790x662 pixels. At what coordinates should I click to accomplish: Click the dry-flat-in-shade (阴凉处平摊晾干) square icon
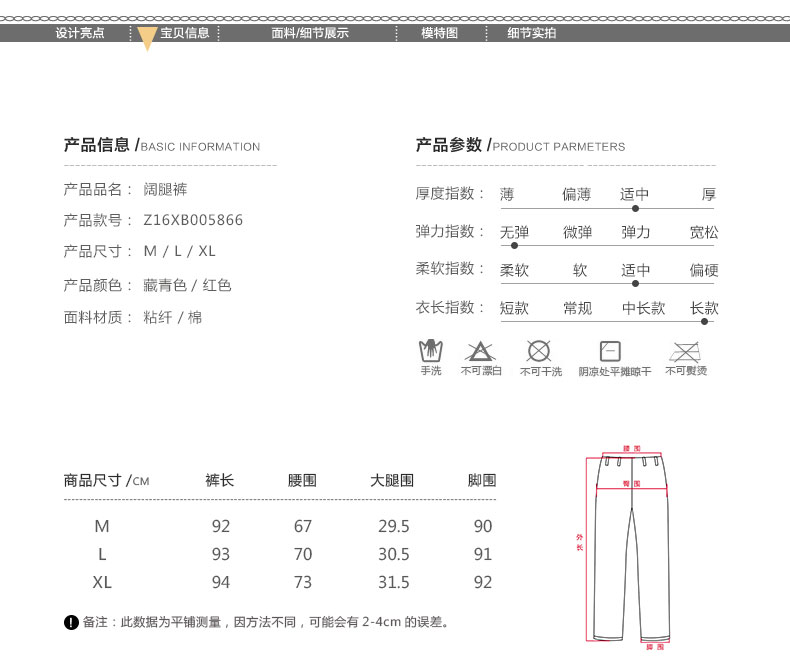[x=610, y=351]
